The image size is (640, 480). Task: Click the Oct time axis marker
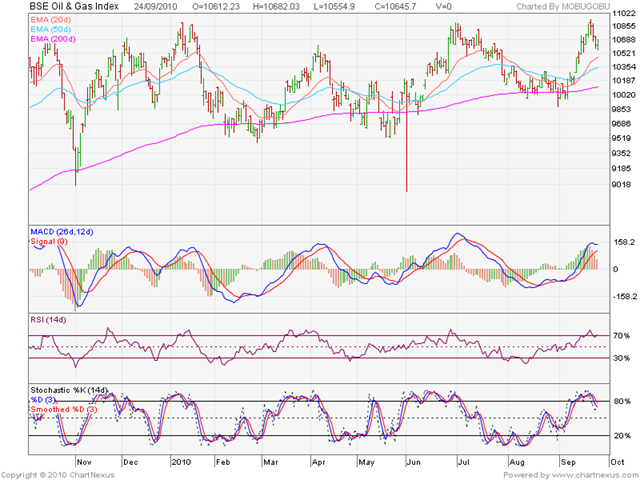click(x=617, y=462)
